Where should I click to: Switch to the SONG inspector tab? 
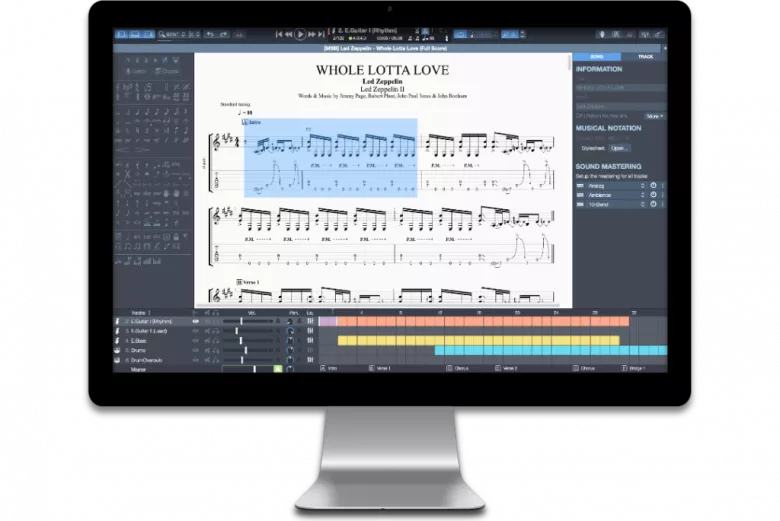(597, 57)
